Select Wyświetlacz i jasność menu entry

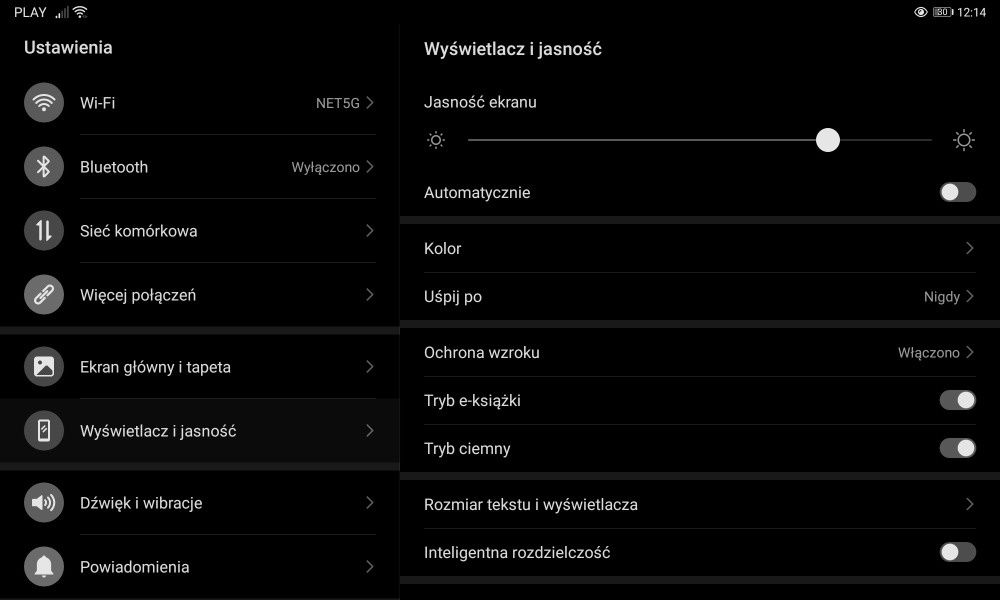tap(200, 430)
